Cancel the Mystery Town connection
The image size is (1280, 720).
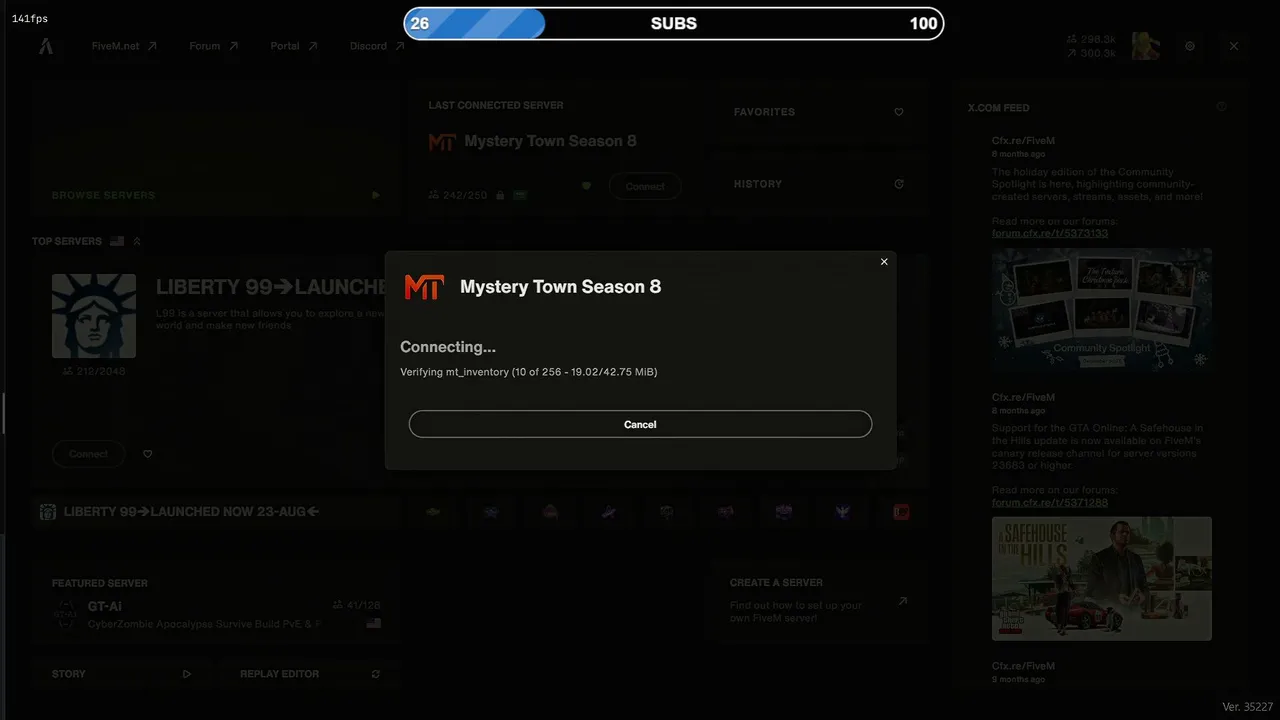tap(640, 424)
